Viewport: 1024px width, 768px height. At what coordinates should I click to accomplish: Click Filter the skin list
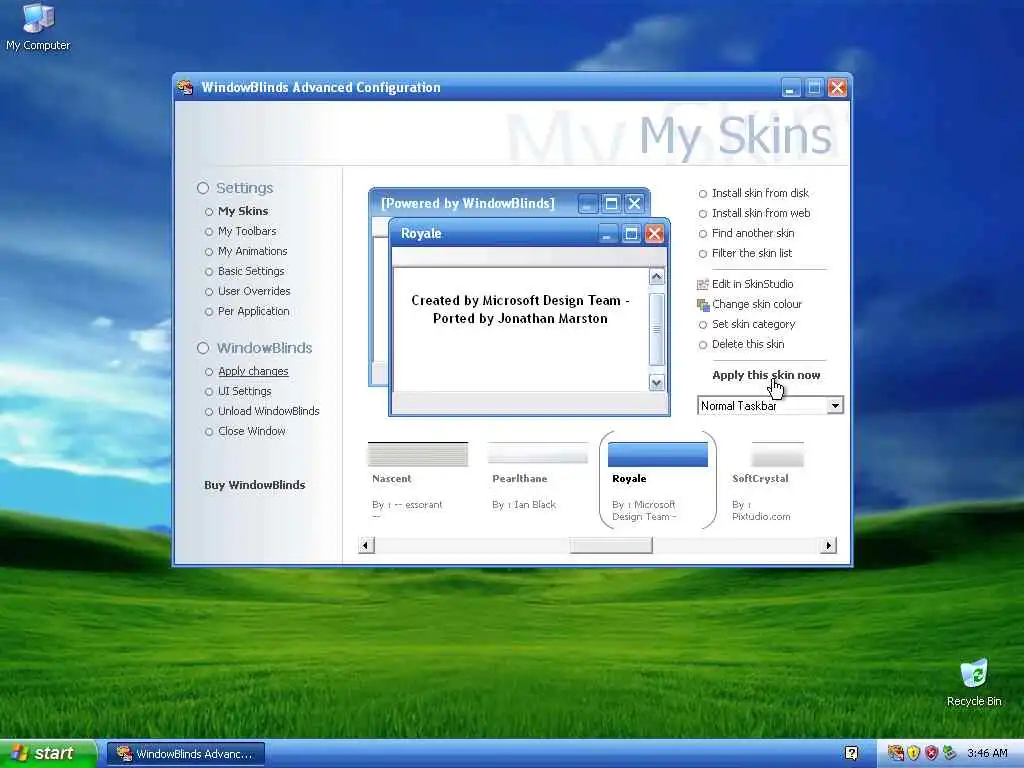point(752,253)
